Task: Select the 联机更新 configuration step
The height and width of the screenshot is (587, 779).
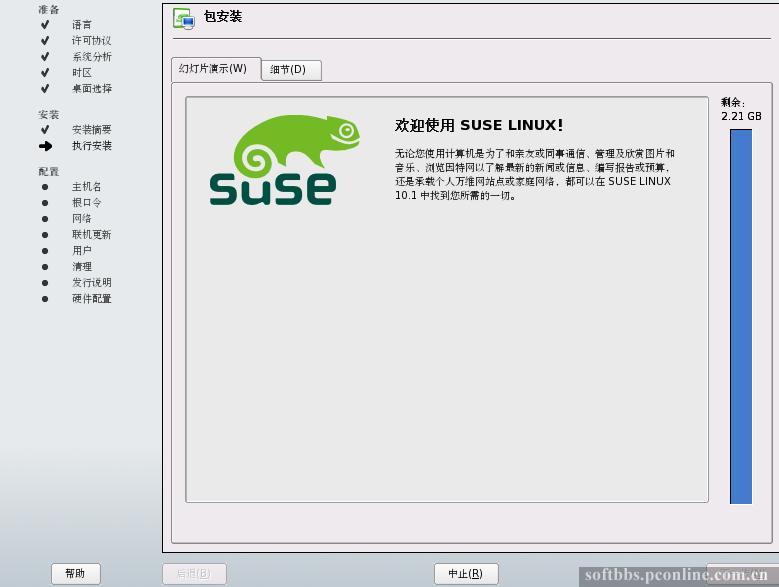Action: tap(91, 234)
